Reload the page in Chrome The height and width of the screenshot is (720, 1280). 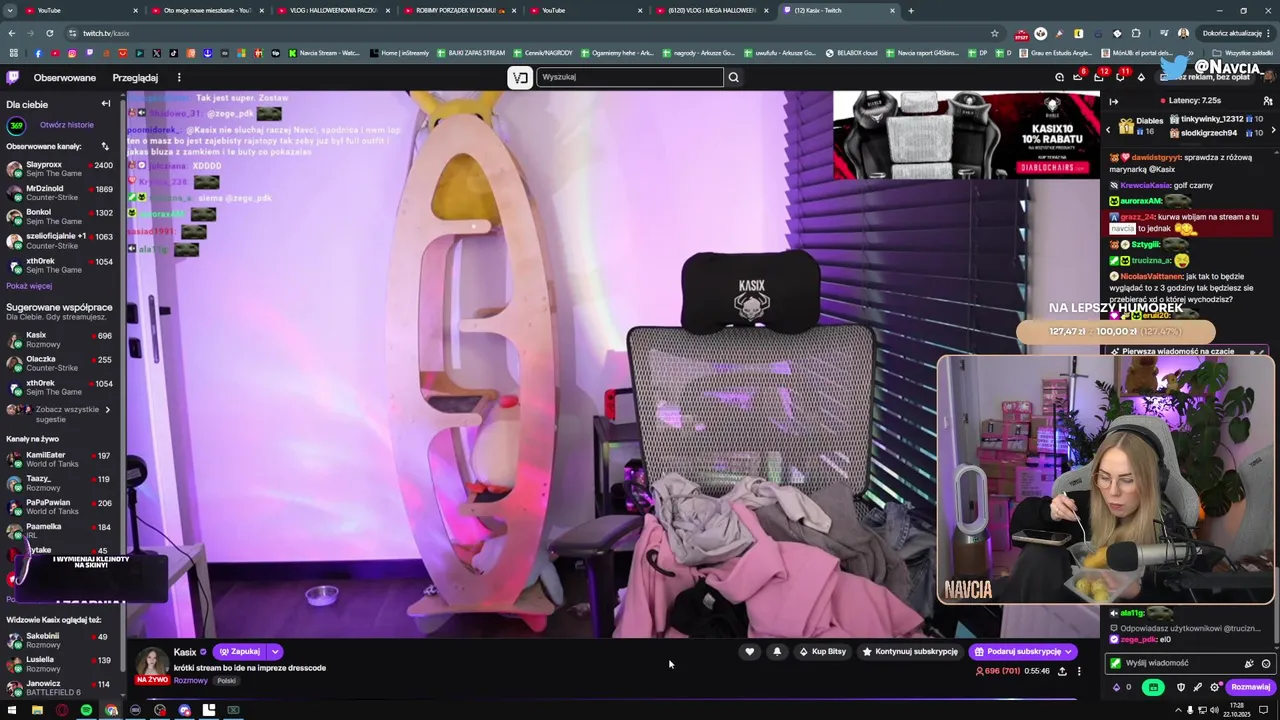point(50,33)
